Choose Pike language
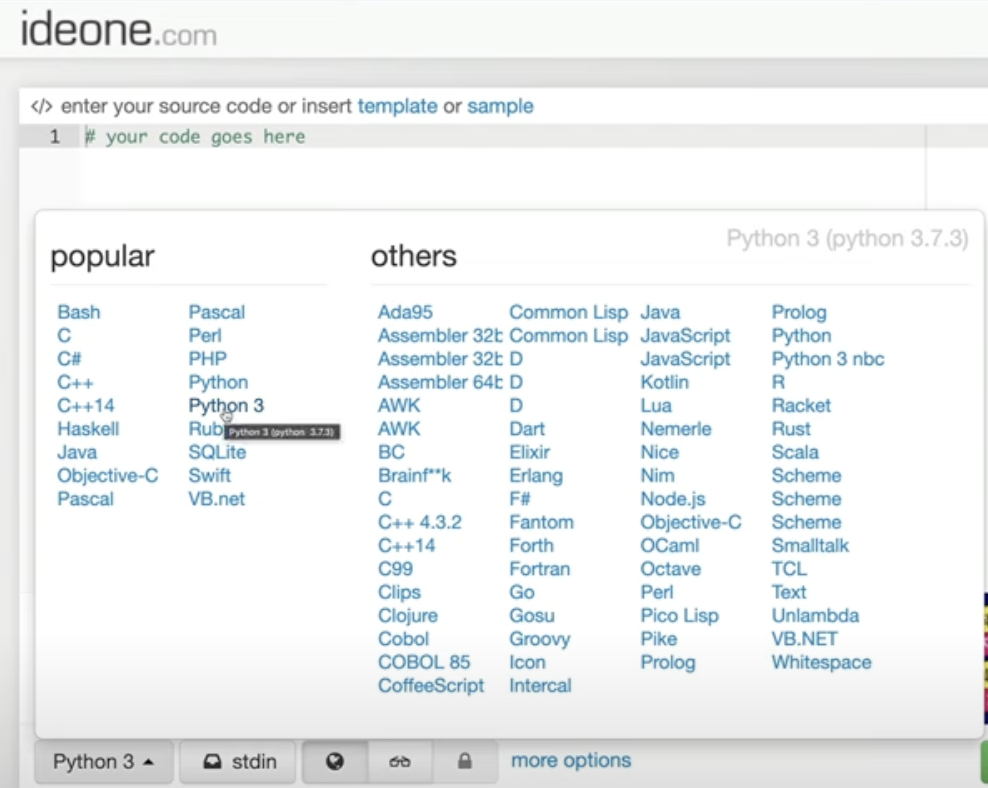 (x=658, y=639)
